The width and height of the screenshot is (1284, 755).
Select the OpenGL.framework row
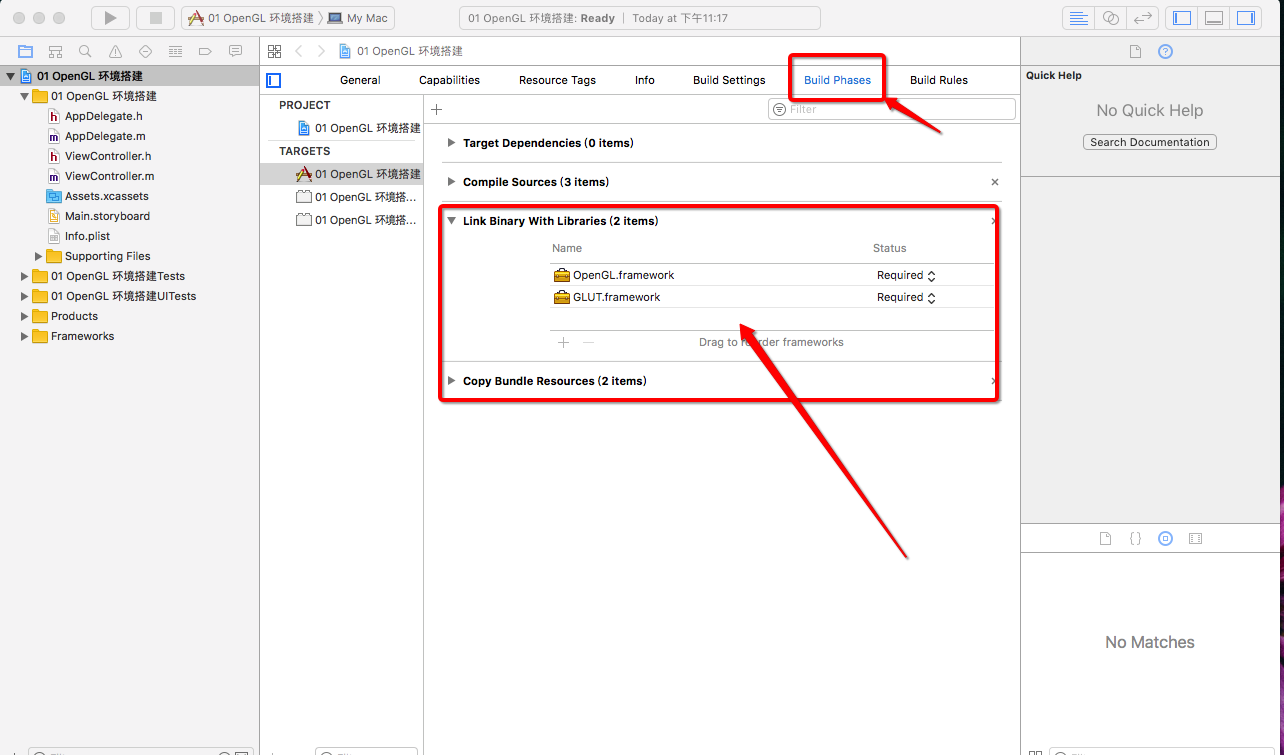pos(772,275)
